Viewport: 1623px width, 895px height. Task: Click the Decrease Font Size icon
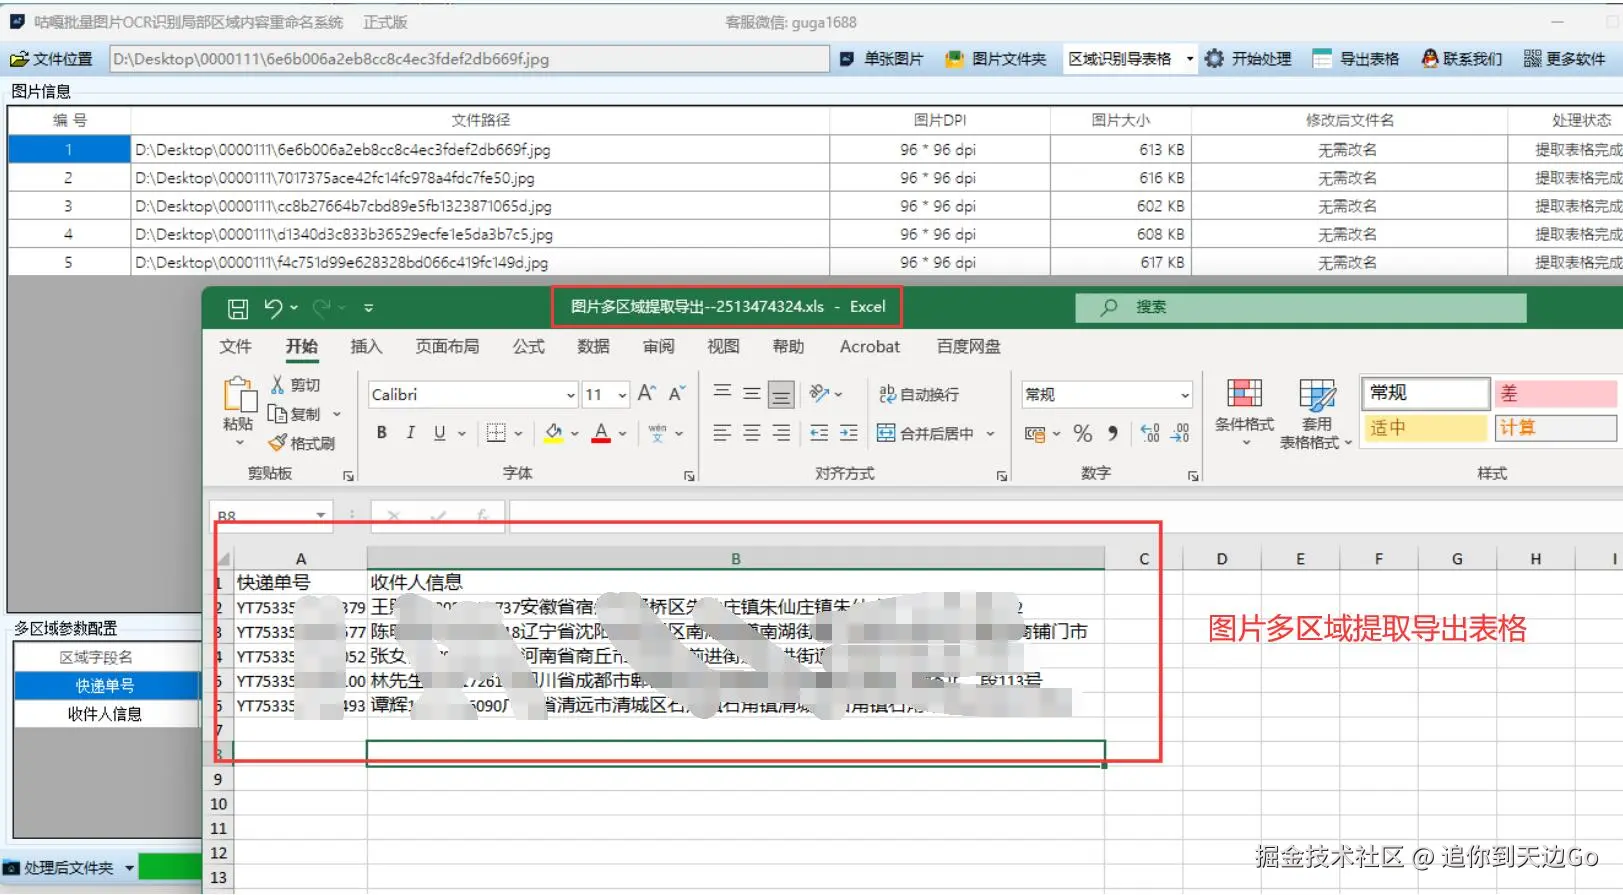[x=677, y=394]
